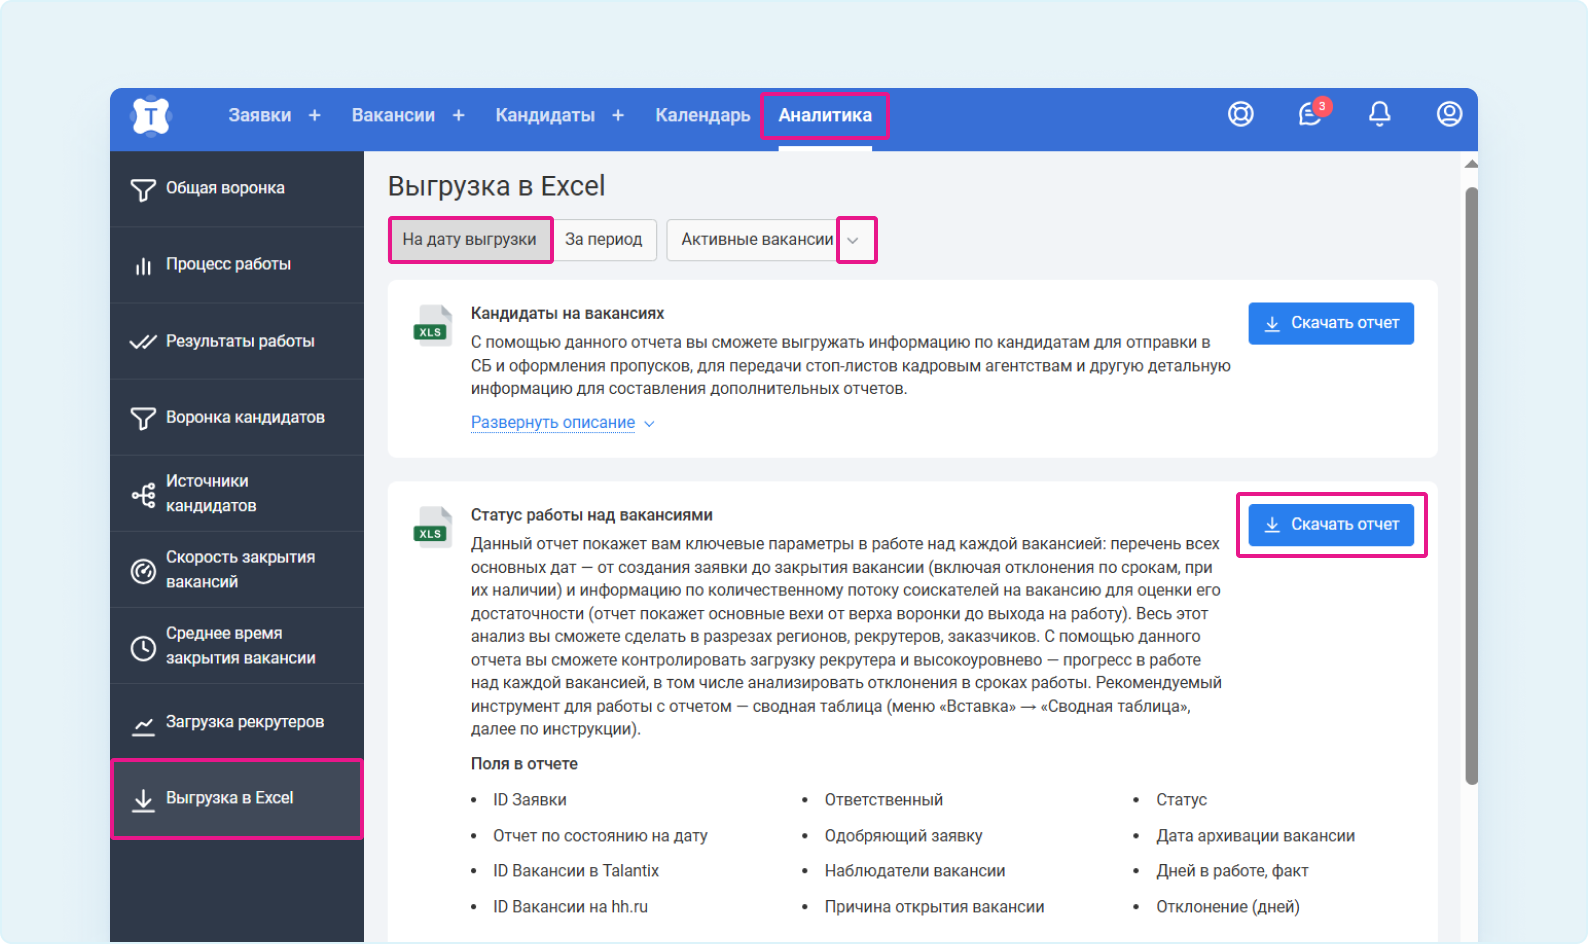The image size is (1588, 944).
Task: Go to the Календарь menu item
Action: [x=702, y=116]
